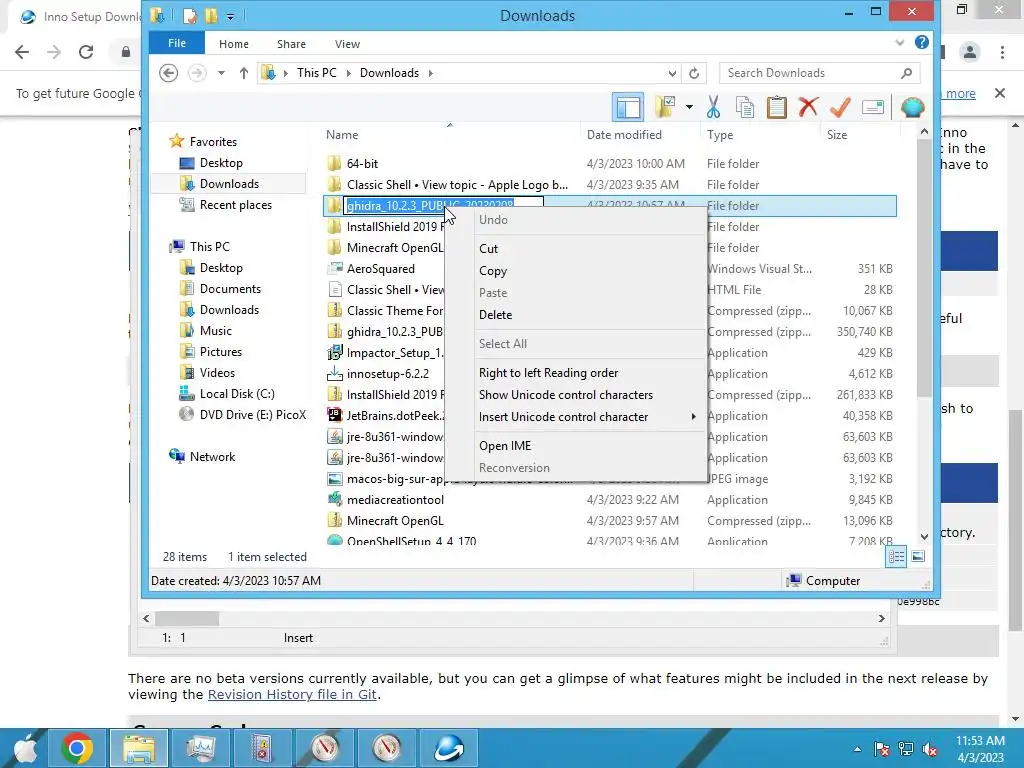
Task: Open the File ribbon tab
Action: [x=176, y=43]
